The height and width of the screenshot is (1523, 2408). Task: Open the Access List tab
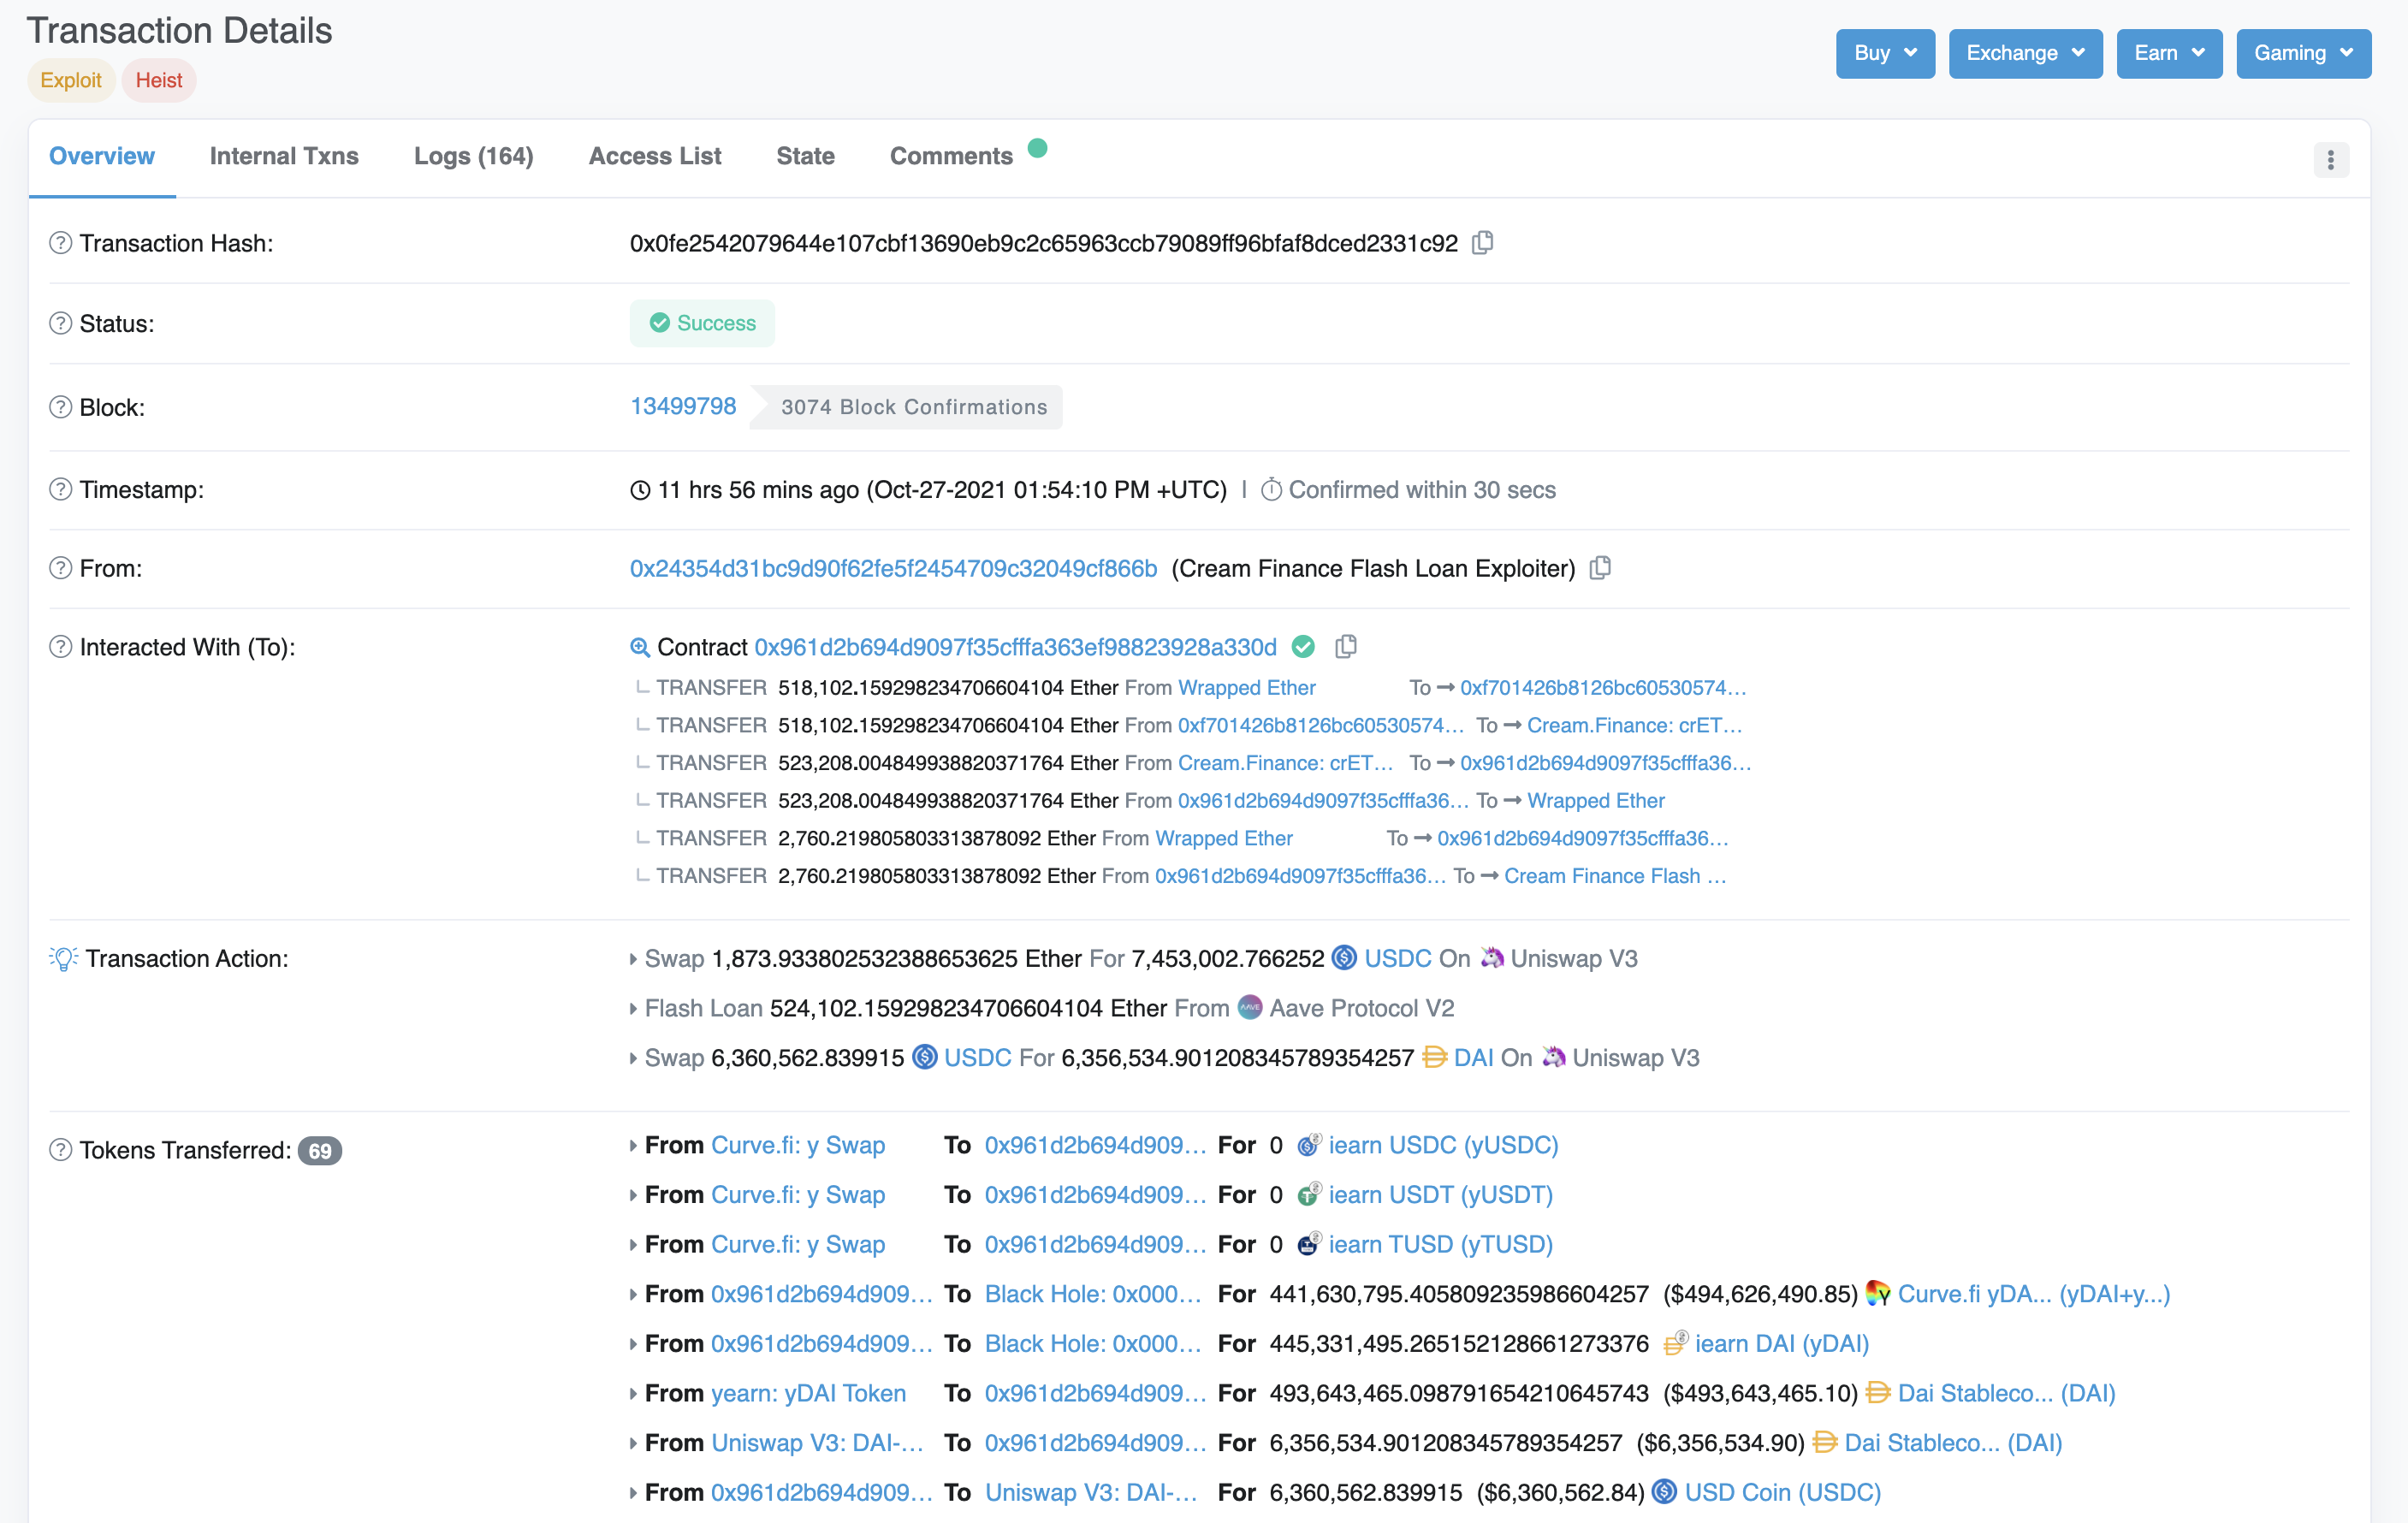(x=655, y=156)
